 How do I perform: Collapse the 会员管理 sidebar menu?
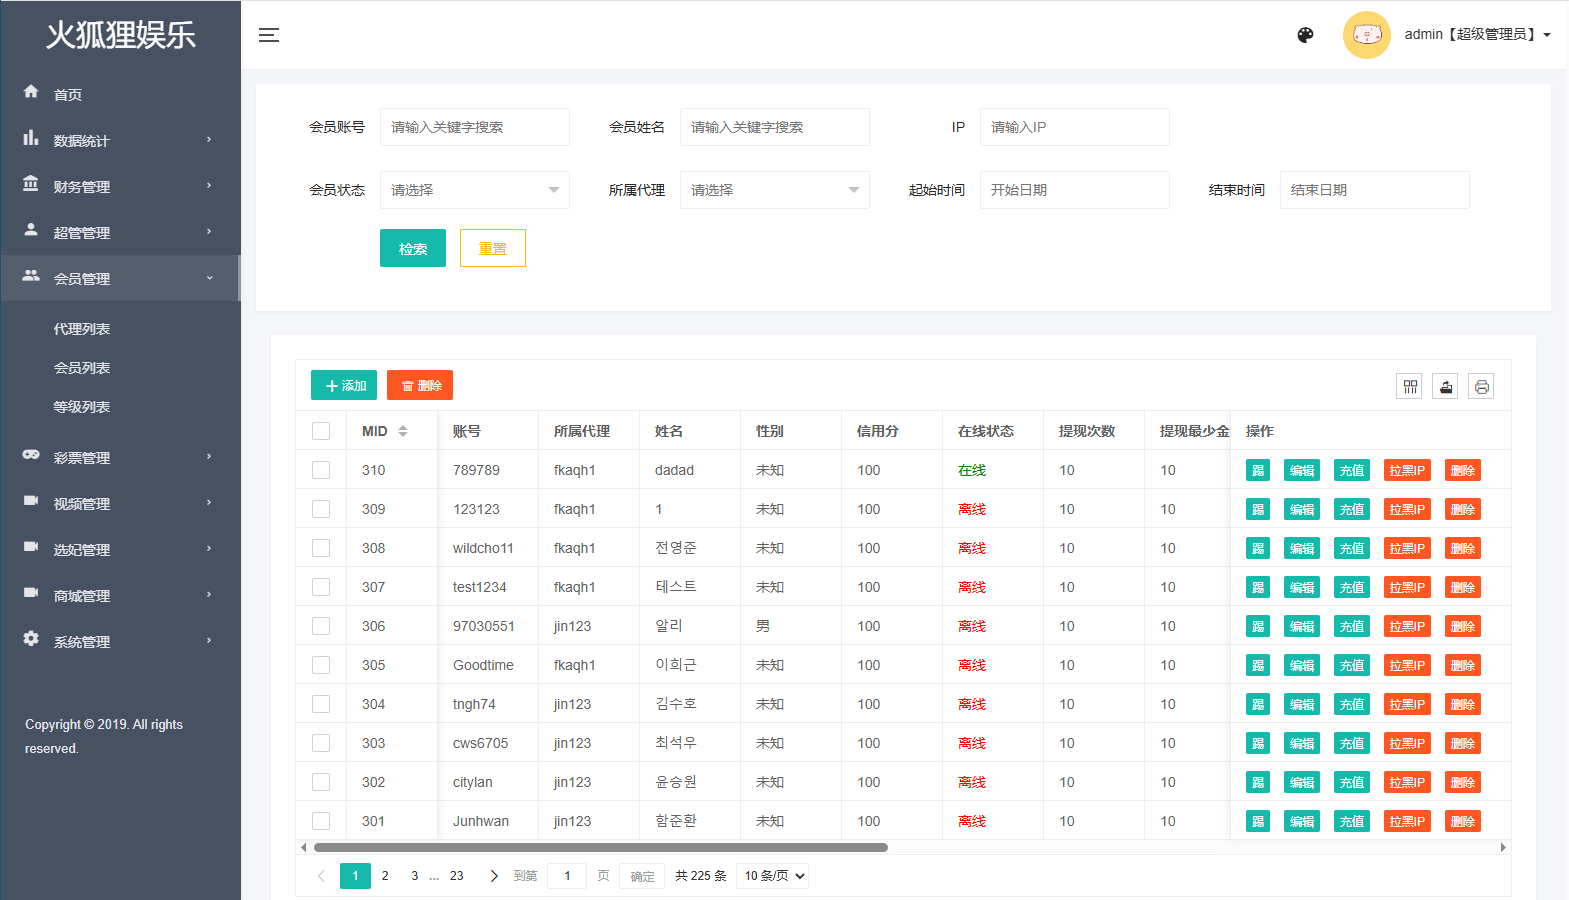tap(120, 278)
